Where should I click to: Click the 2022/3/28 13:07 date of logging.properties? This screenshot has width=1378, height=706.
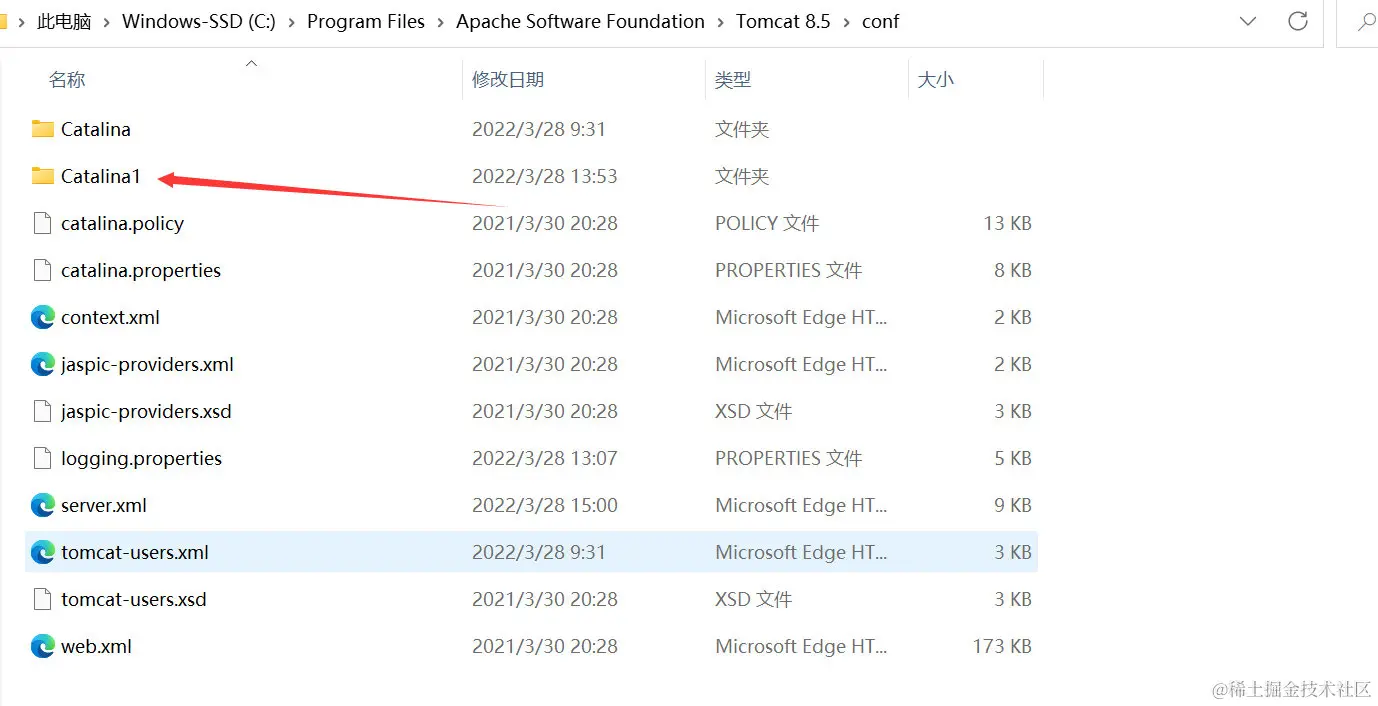click(545, 458)
